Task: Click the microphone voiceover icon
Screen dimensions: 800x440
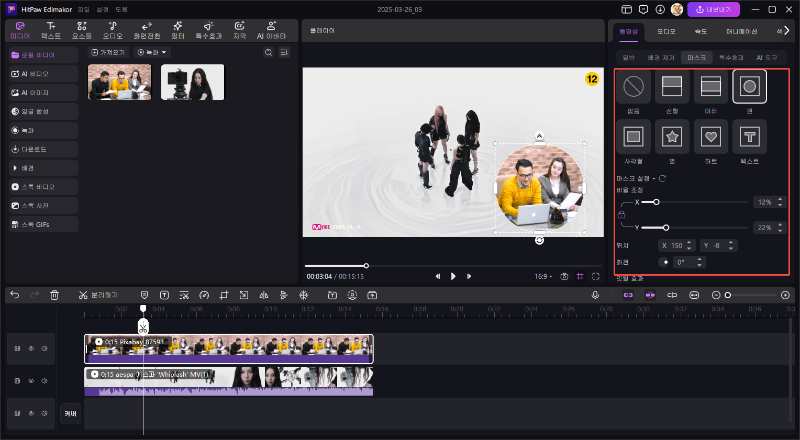Action: click(595, 295)
